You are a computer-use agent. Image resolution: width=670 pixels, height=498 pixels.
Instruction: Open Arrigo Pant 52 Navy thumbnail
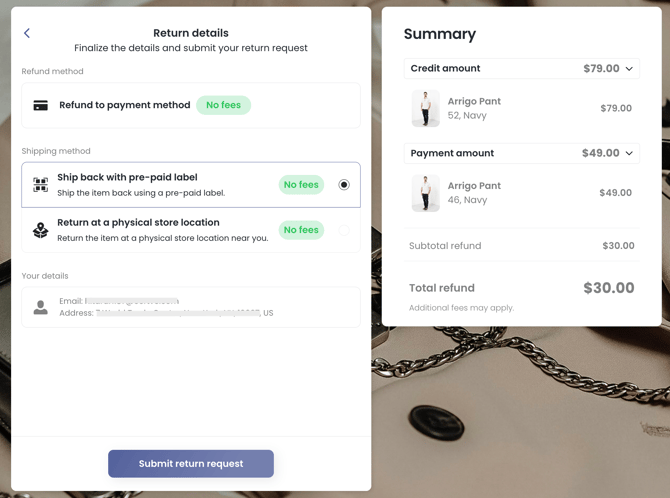point(426,108)
